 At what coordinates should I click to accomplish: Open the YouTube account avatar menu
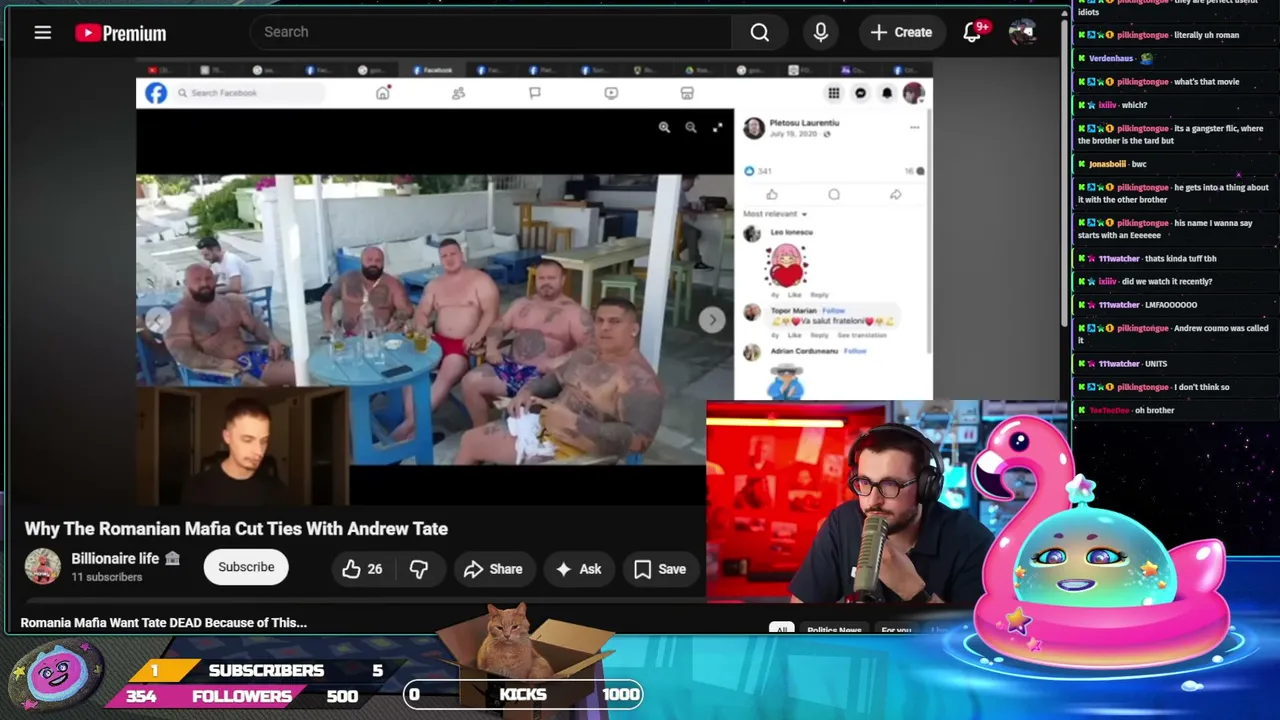click(1022, 32)
